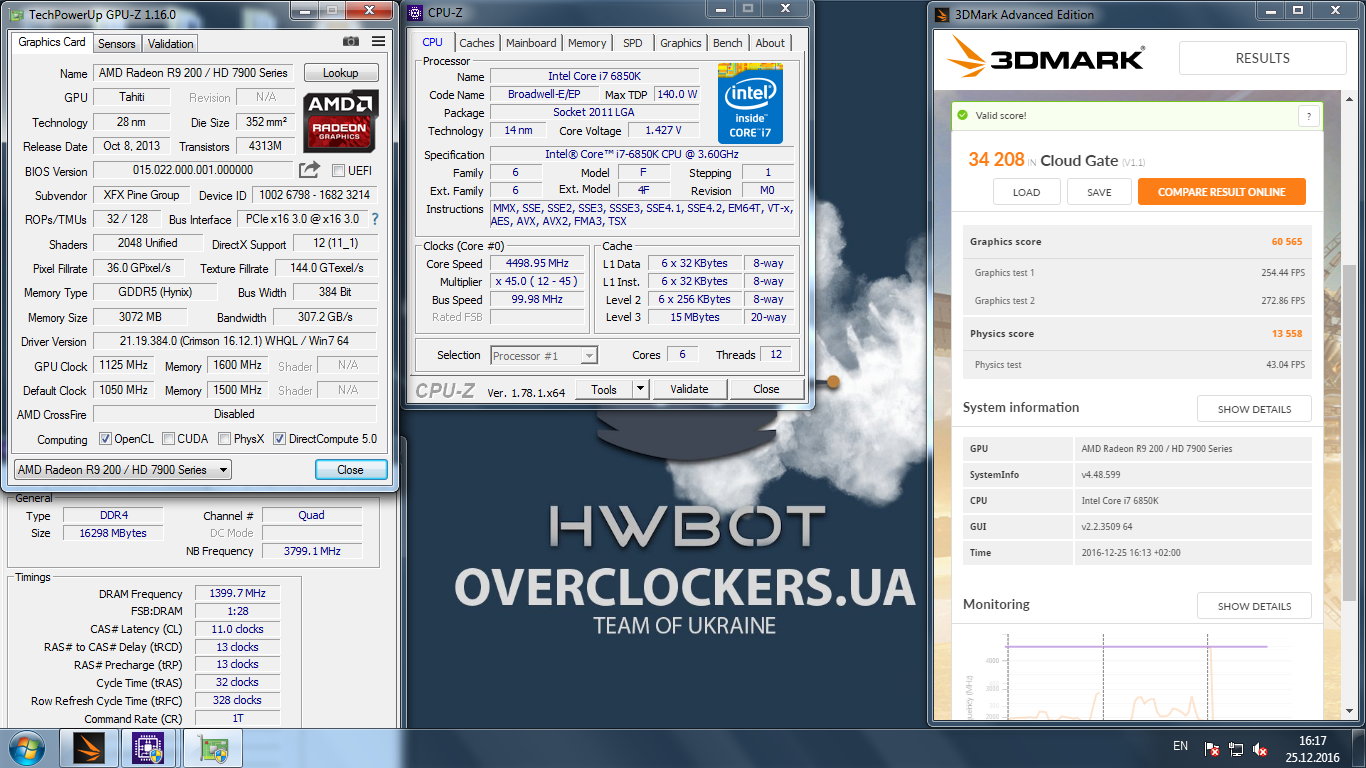1366x768 pixels.
Task: Open the SPD tab in CPU-Z
Action: pyautogui.click(x=633, y=43)
